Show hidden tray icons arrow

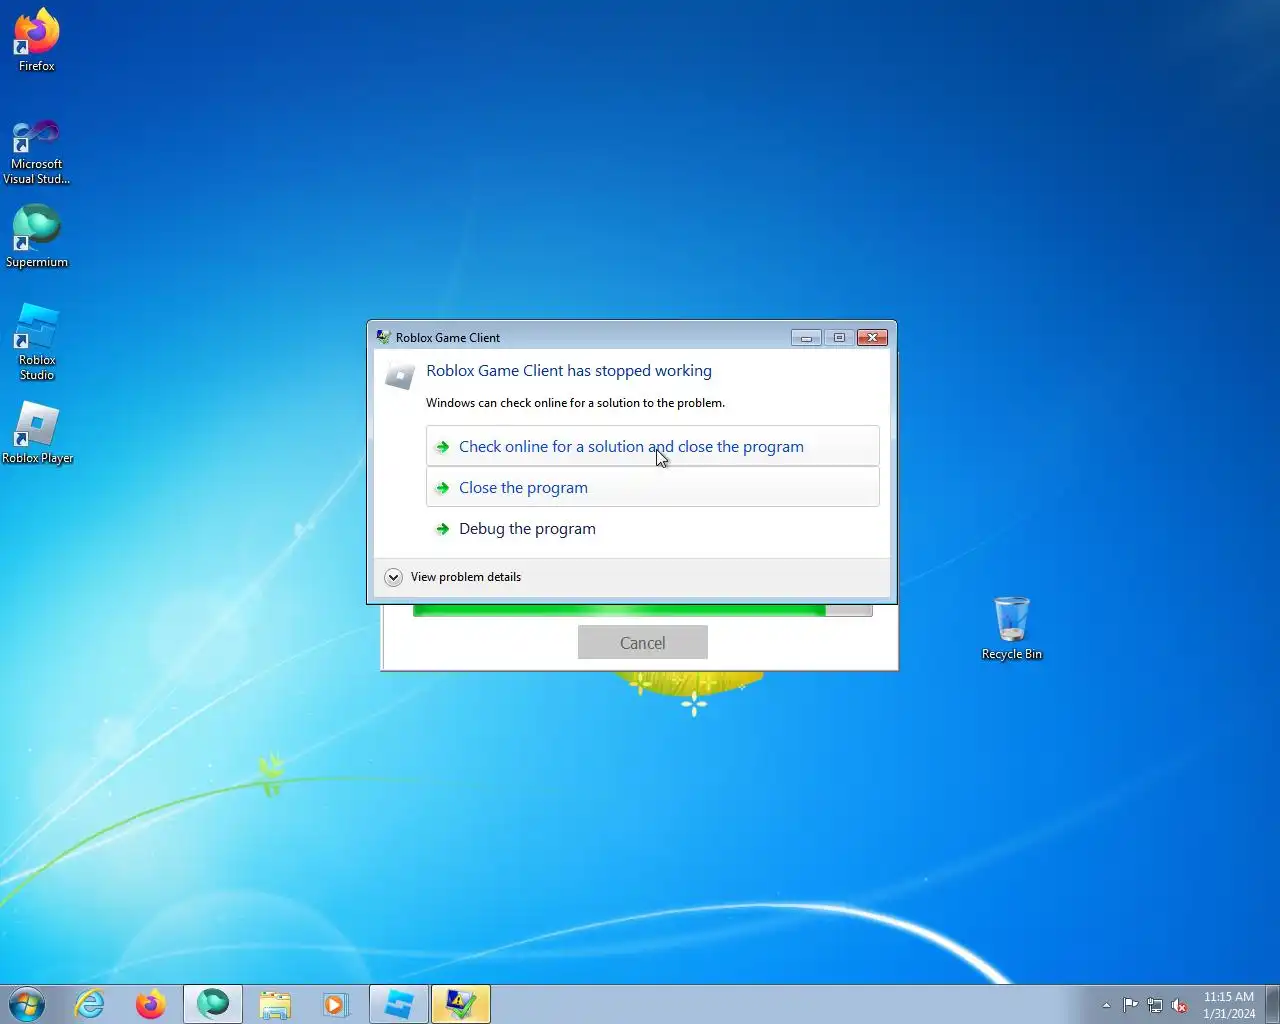click(1106, 1005)
